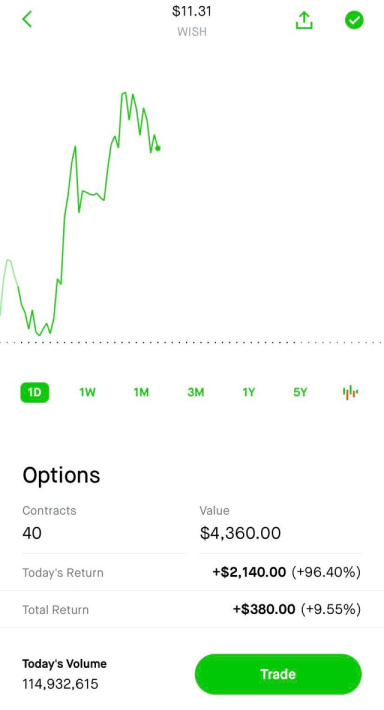This screenshot has height=710, width=384.
Task: Tap the WISH ticker label
Action: (192, 32)
